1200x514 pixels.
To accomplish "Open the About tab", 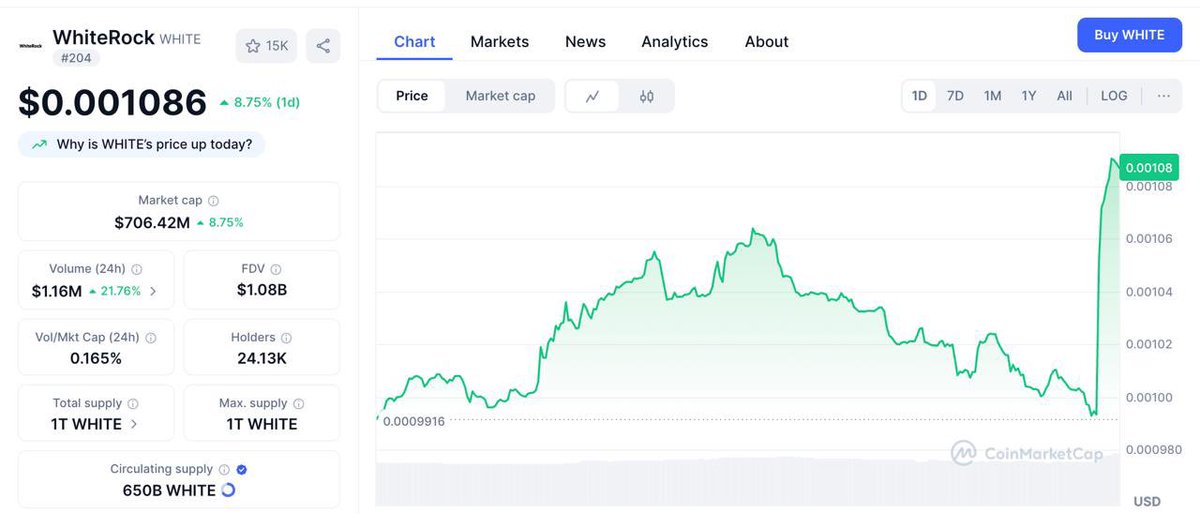I will point(767,42).
